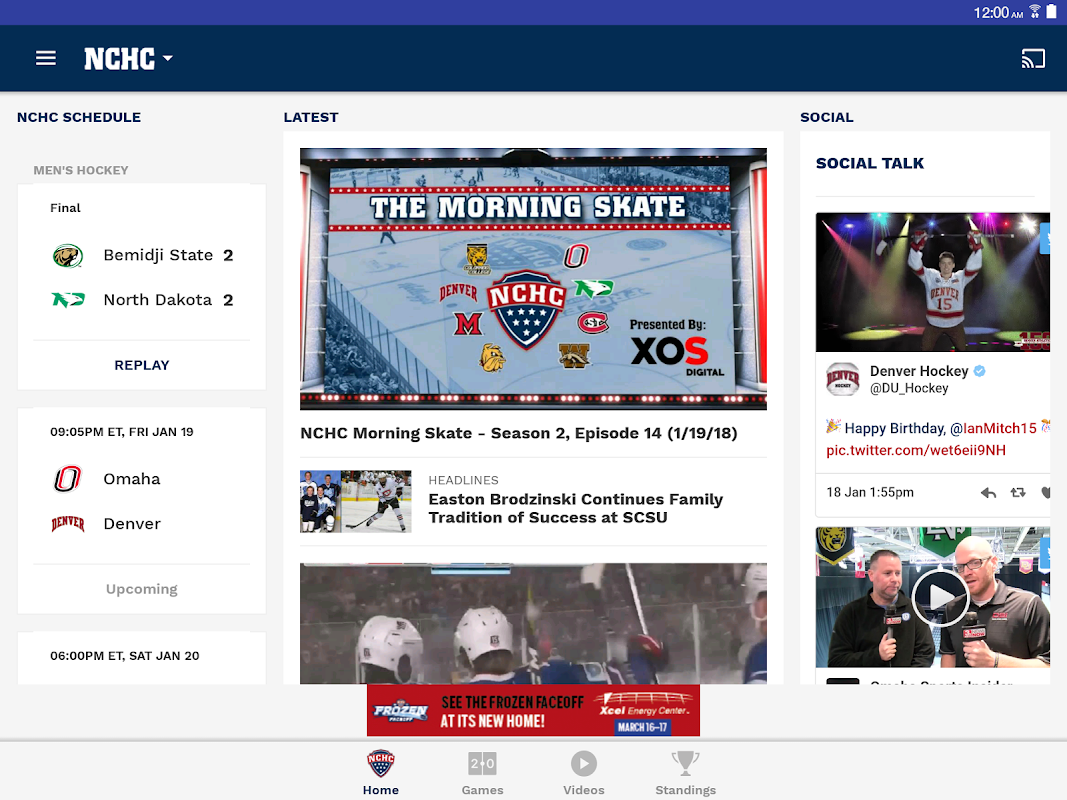Open the North Dakota team logo
The height and width of the screenshot is (800, 1067).
(68, 299)
